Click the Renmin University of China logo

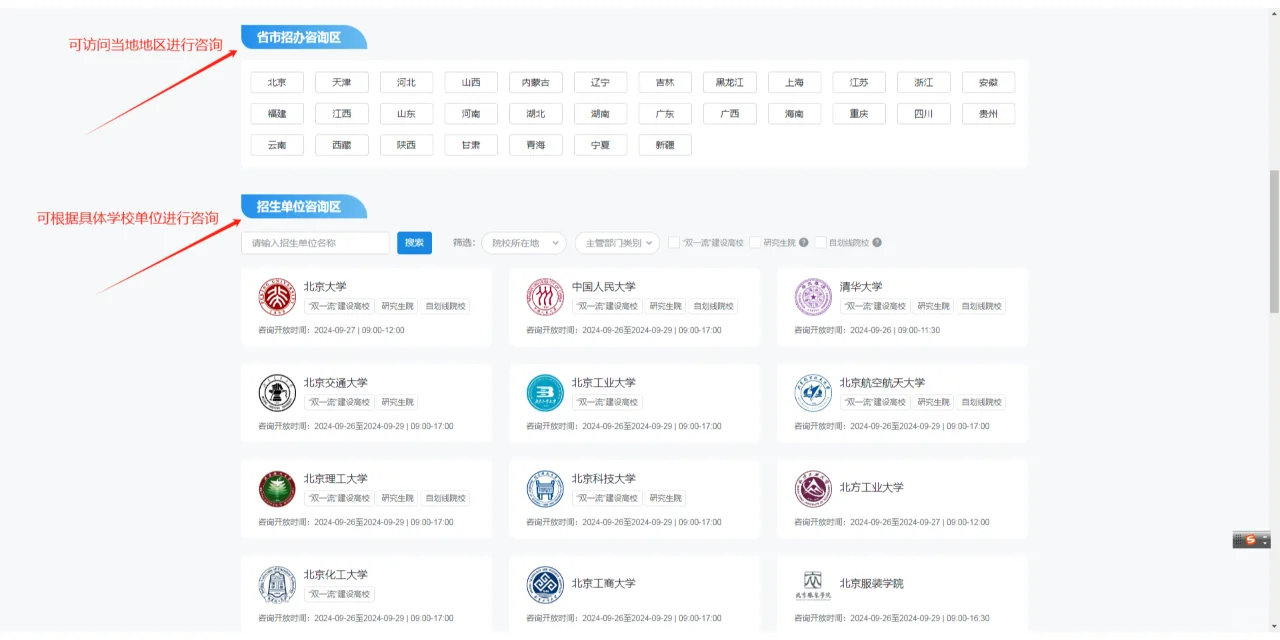[545, 296]
